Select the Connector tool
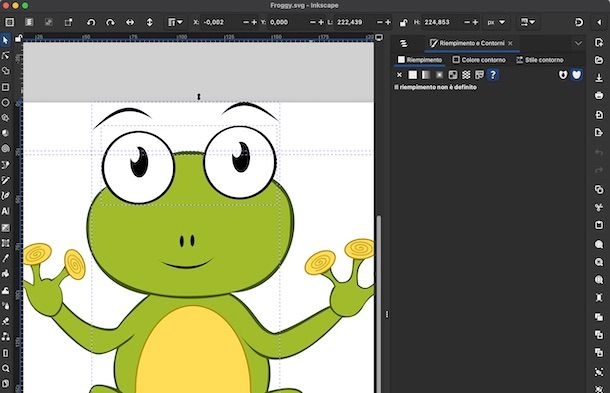 point(5,337)
